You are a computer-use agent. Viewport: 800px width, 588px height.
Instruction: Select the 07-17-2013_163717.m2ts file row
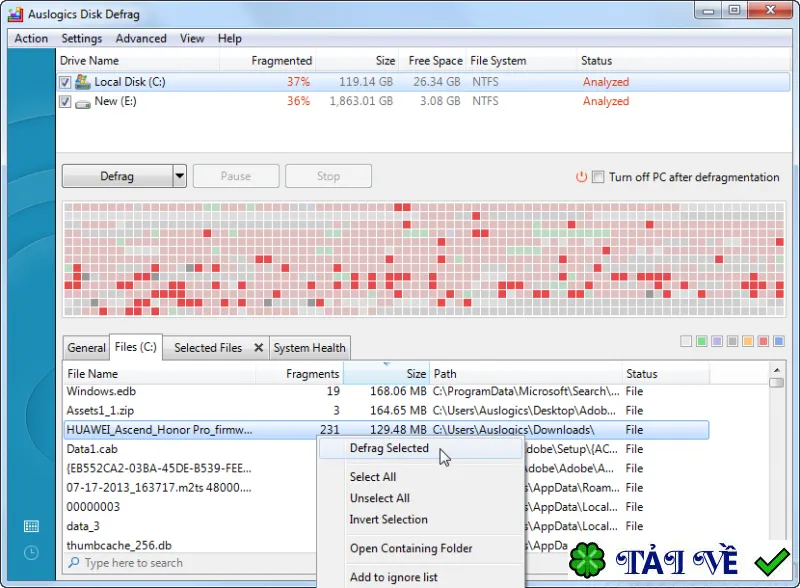tap(190, 487)
